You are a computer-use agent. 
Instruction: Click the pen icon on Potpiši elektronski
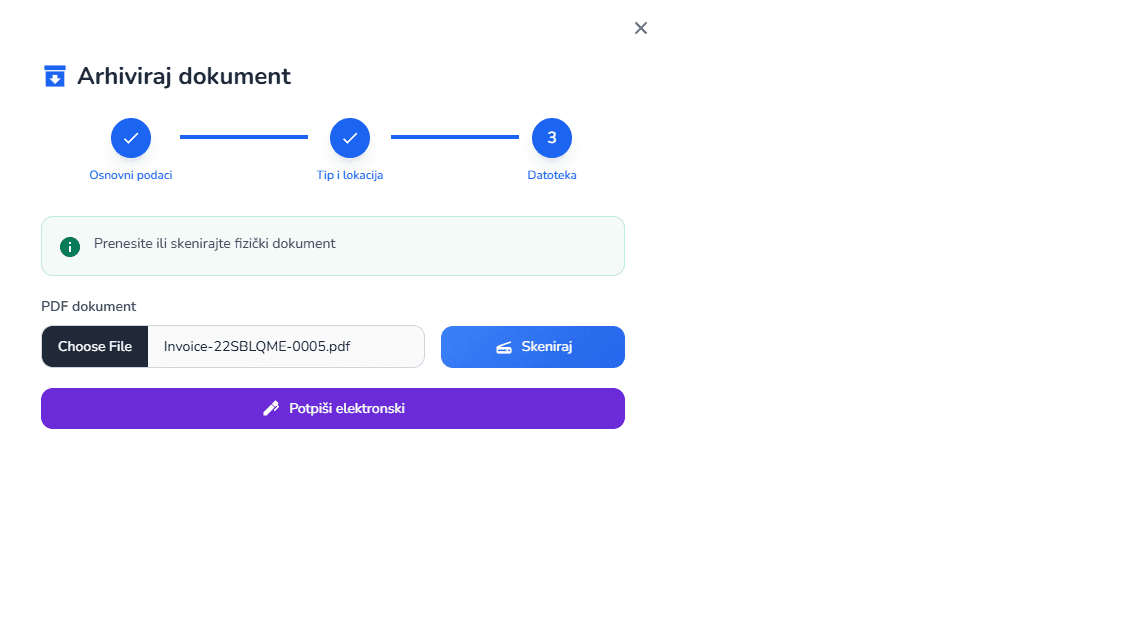[271, 409]
